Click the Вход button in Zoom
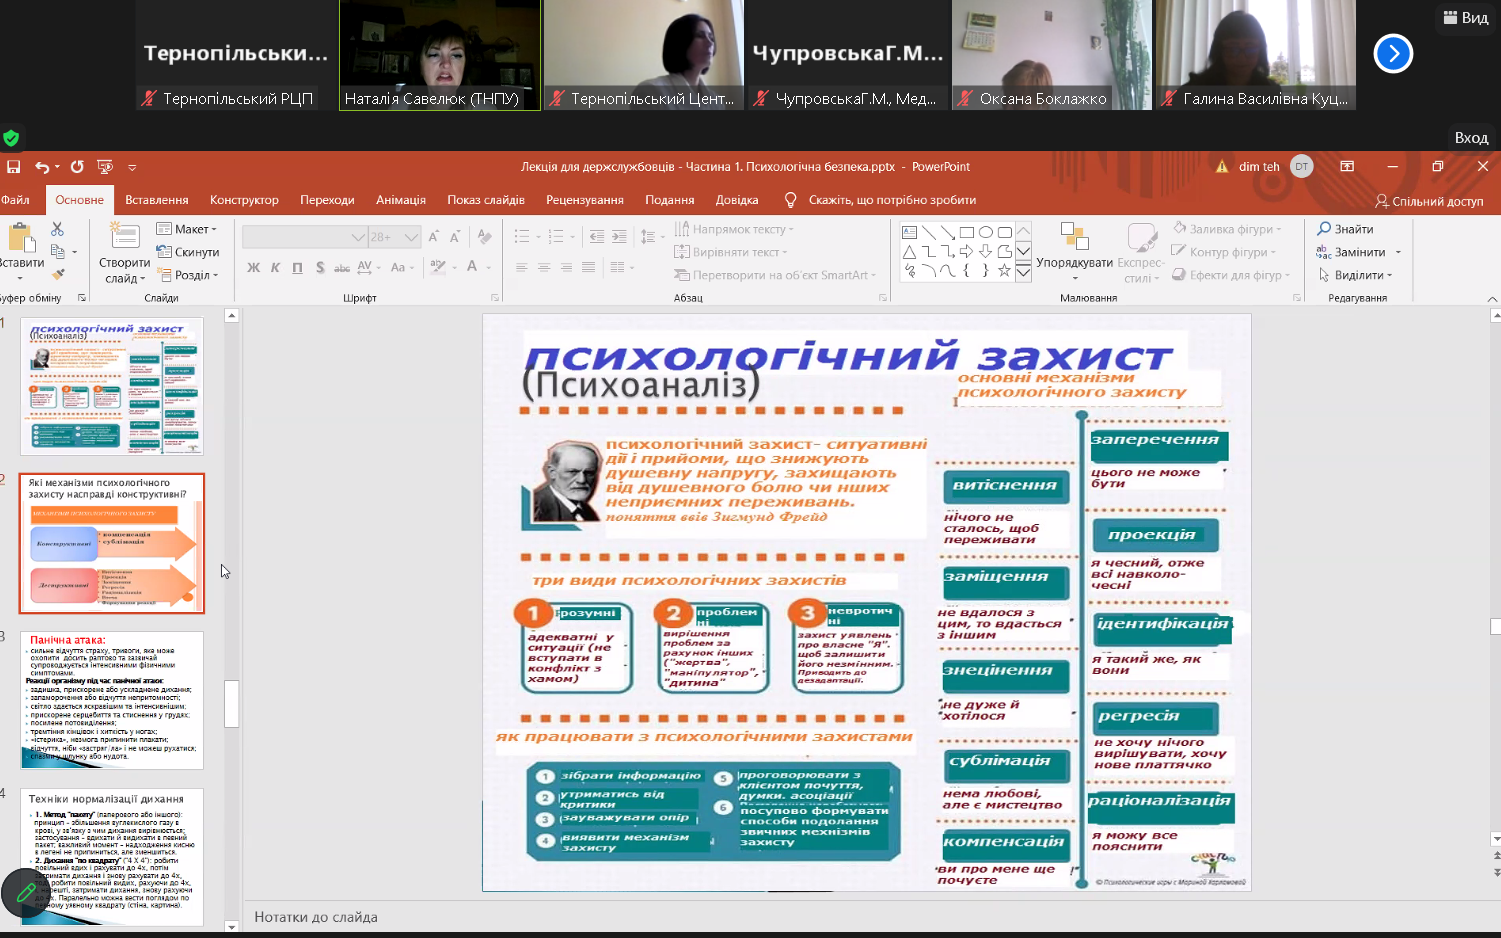Viewport: 1501px width, 938px height. coord(1471,138)
